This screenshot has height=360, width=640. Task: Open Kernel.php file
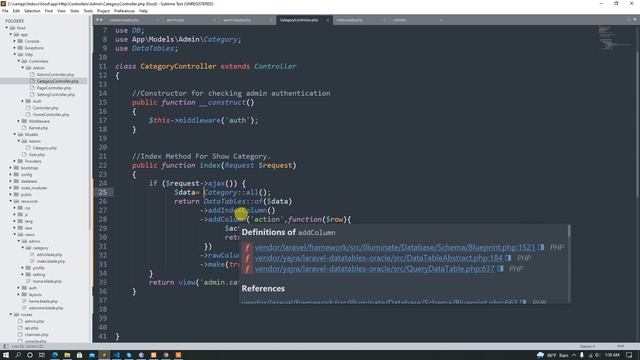click(38, 128)
